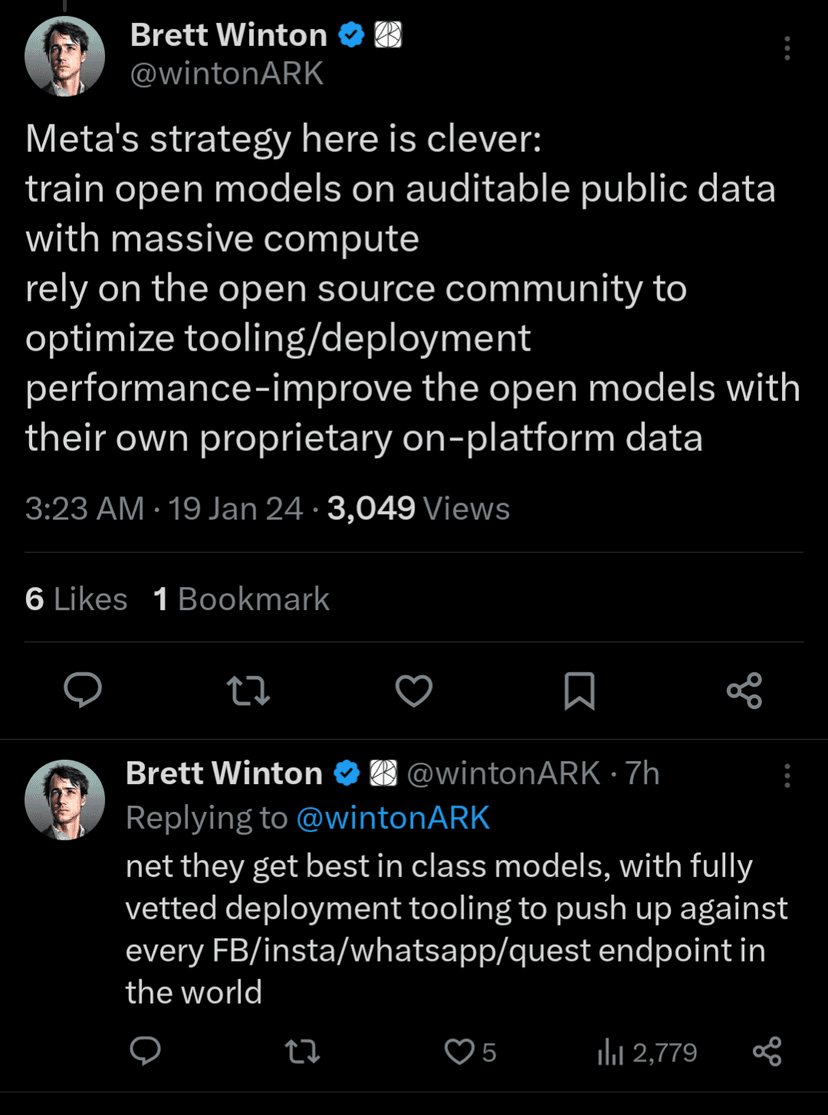Open more options on the main tweet

pyautogui.click(x=788, y=48)
